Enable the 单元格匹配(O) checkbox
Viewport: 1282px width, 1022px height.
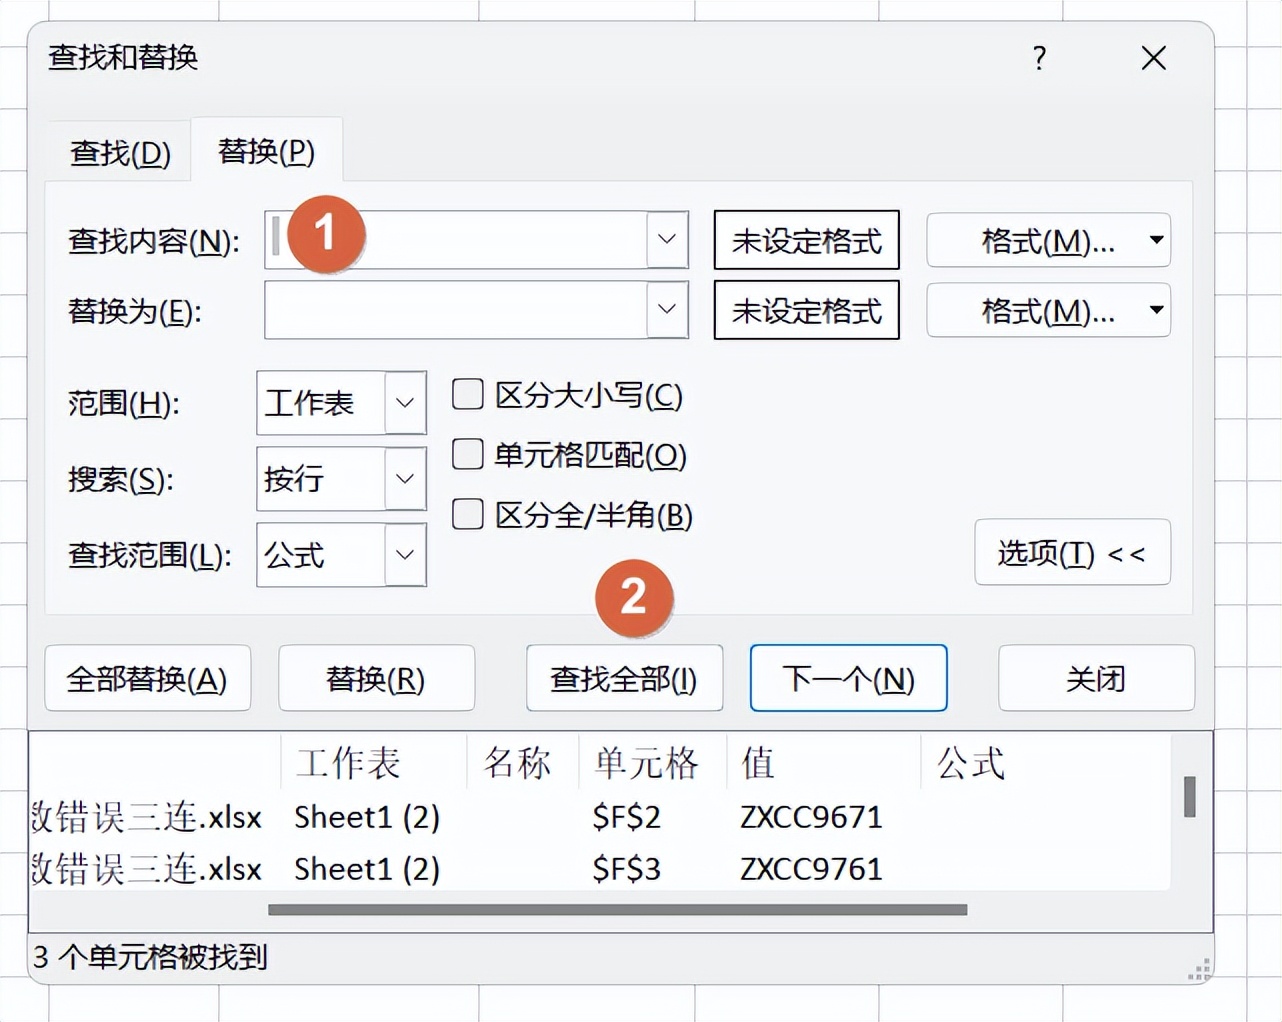(467, 454)
